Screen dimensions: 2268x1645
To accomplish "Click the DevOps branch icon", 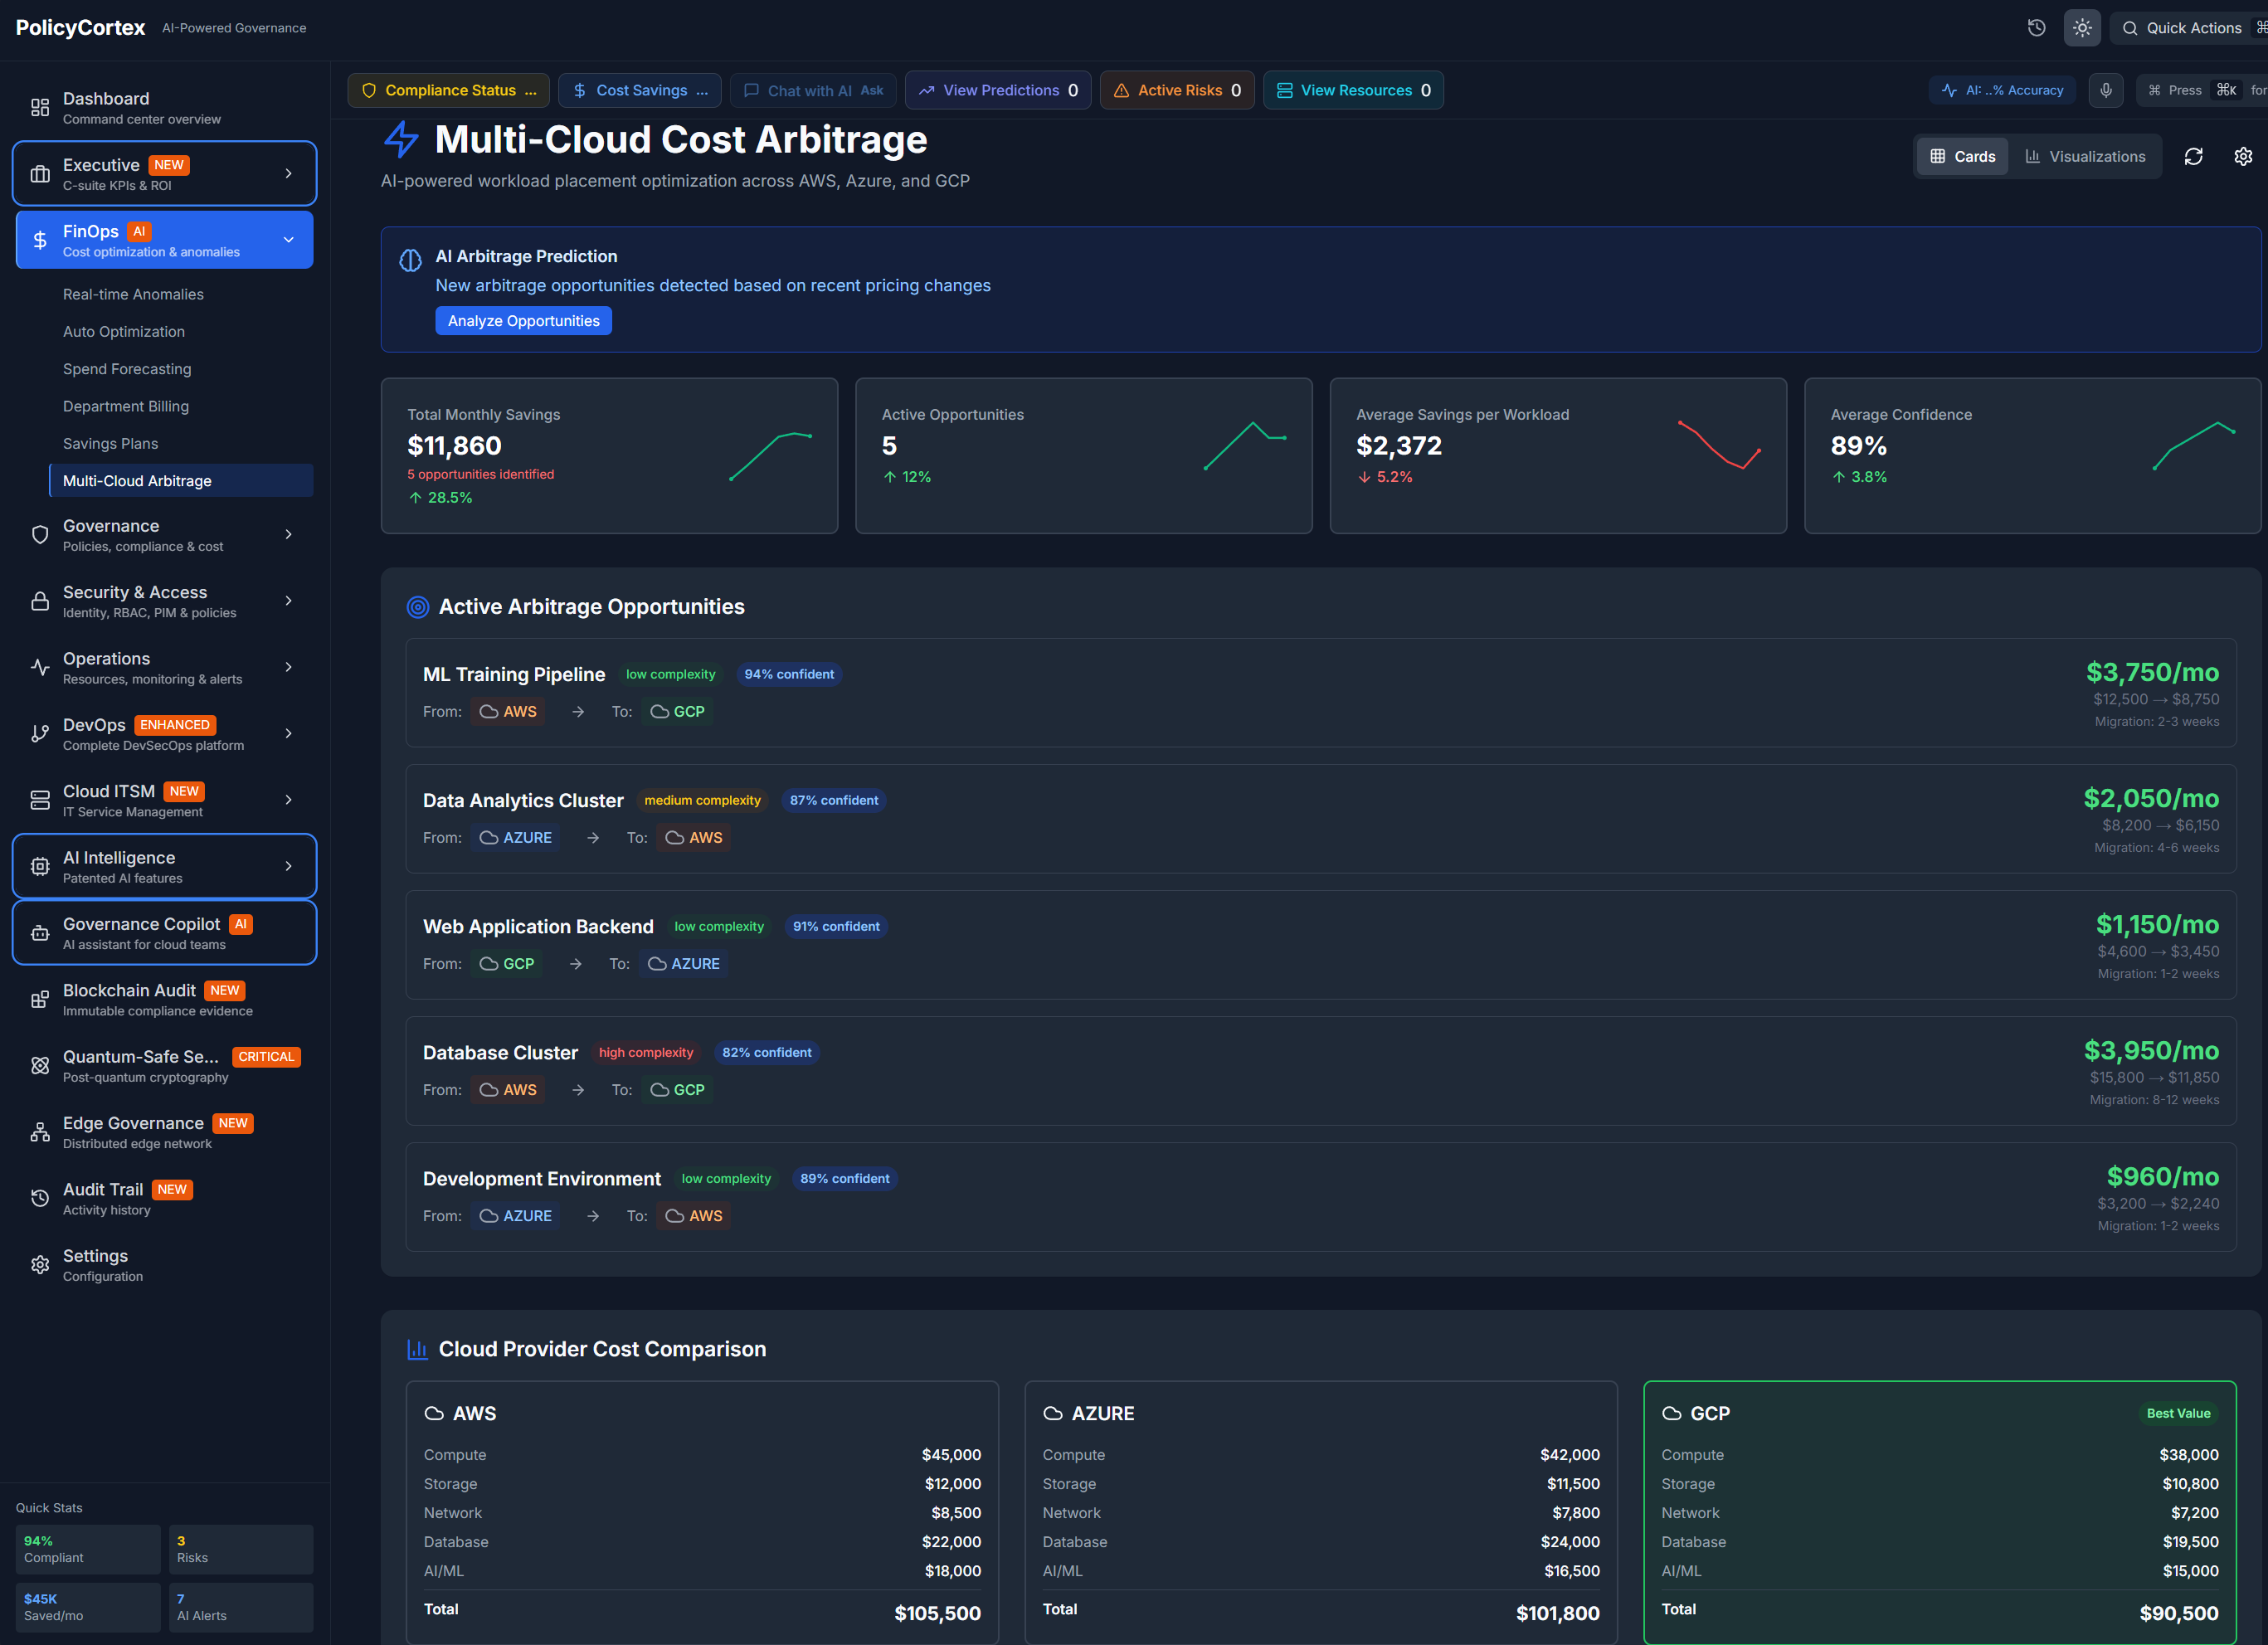I will pos(40,734).
